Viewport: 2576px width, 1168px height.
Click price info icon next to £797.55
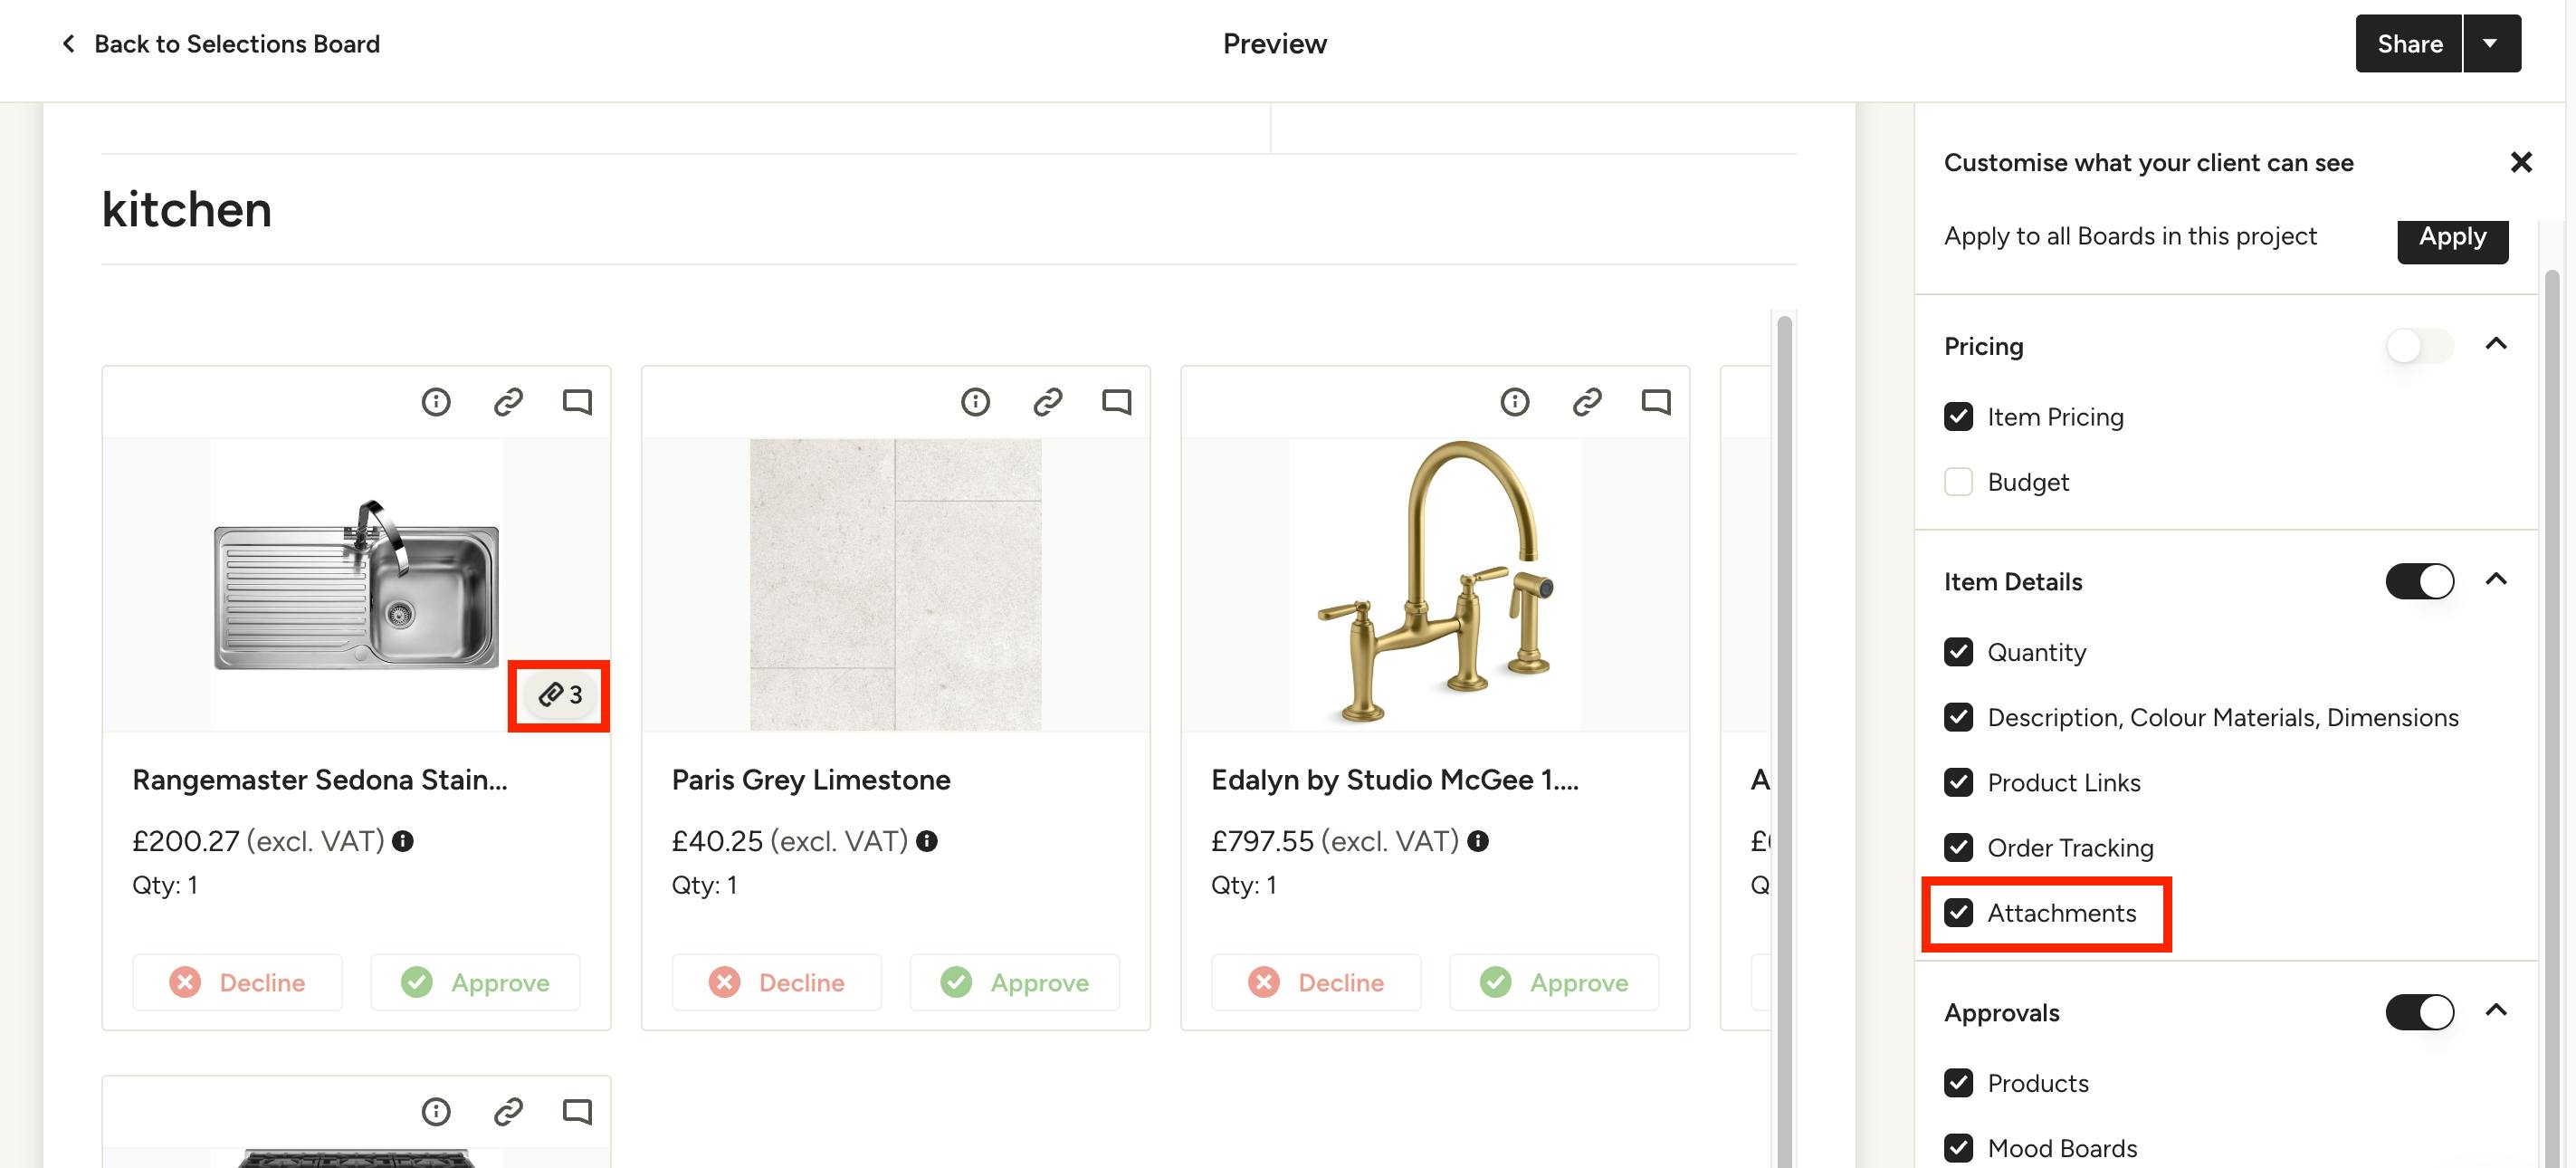(1478, 841)
